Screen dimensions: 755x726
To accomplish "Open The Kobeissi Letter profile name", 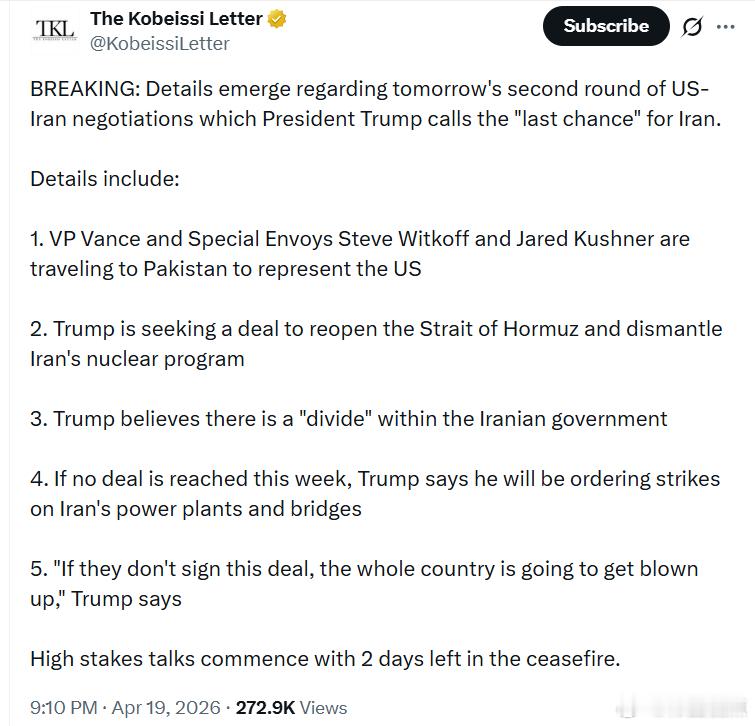I will [x=176, y=19].
